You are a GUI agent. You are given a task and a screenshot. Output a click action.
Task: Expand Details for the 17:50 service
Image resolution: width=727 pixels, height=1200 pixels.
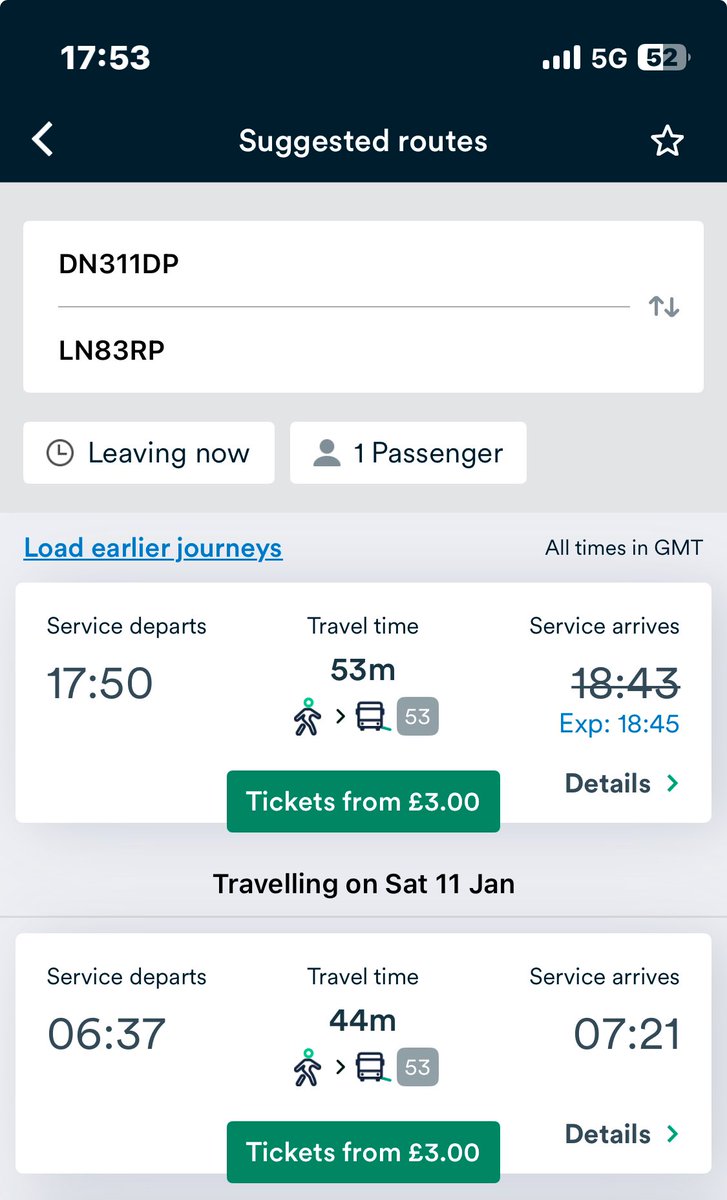click(622, 784)
